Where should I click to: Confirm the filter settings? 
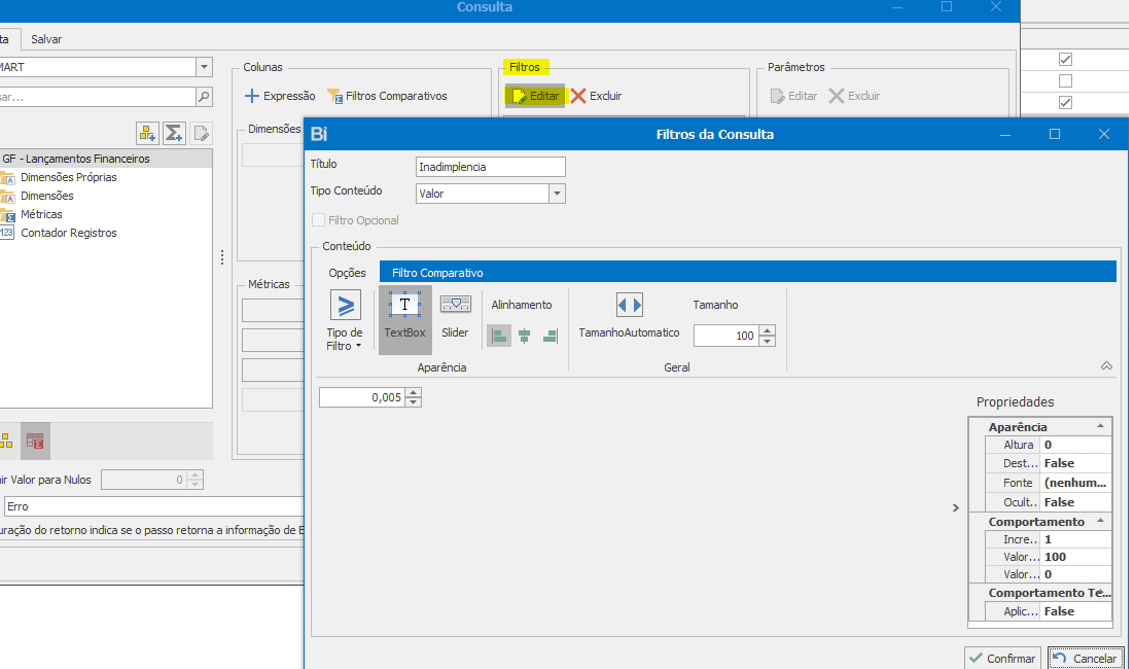(x=1002, y=658)
